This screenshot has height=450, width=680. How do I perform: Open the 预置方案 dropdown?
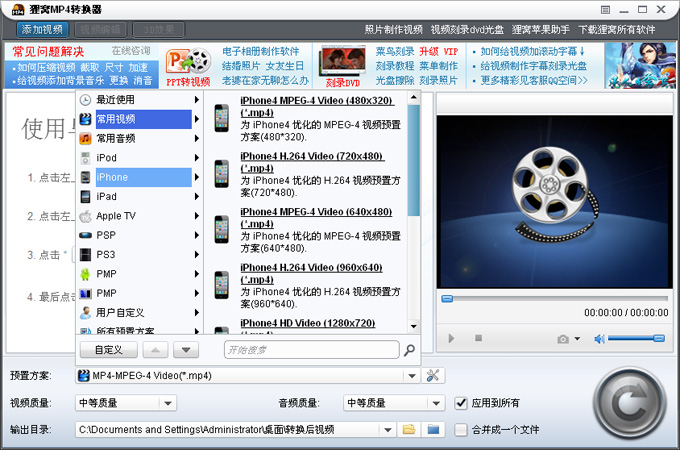coord(412,376)
